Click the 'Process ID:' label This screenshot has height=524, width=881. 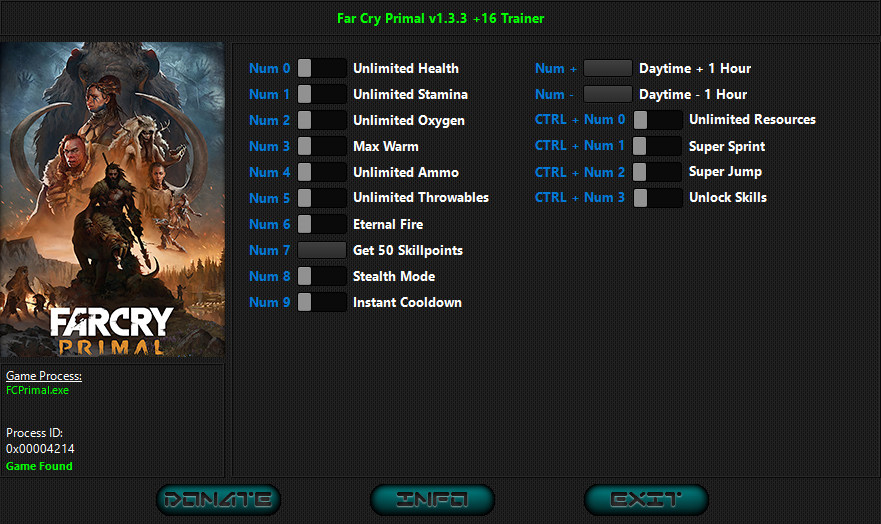tap(34, 432)
